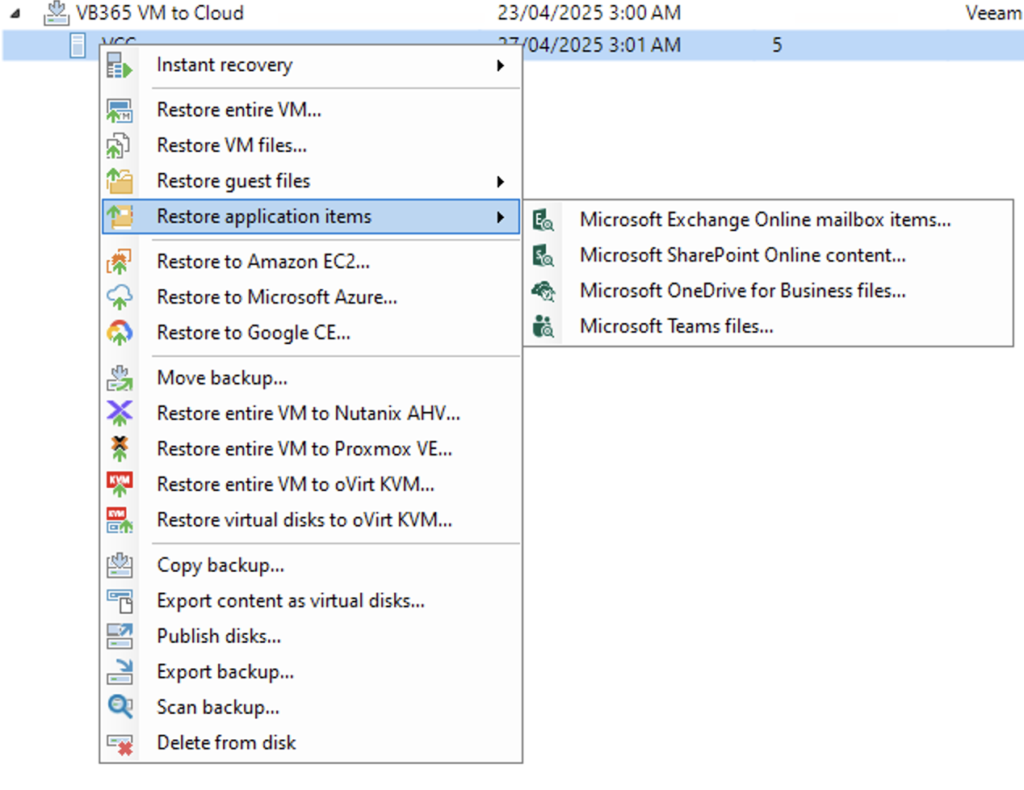Select the VB365 VM to Cloud job row

[x=160, y=14]
